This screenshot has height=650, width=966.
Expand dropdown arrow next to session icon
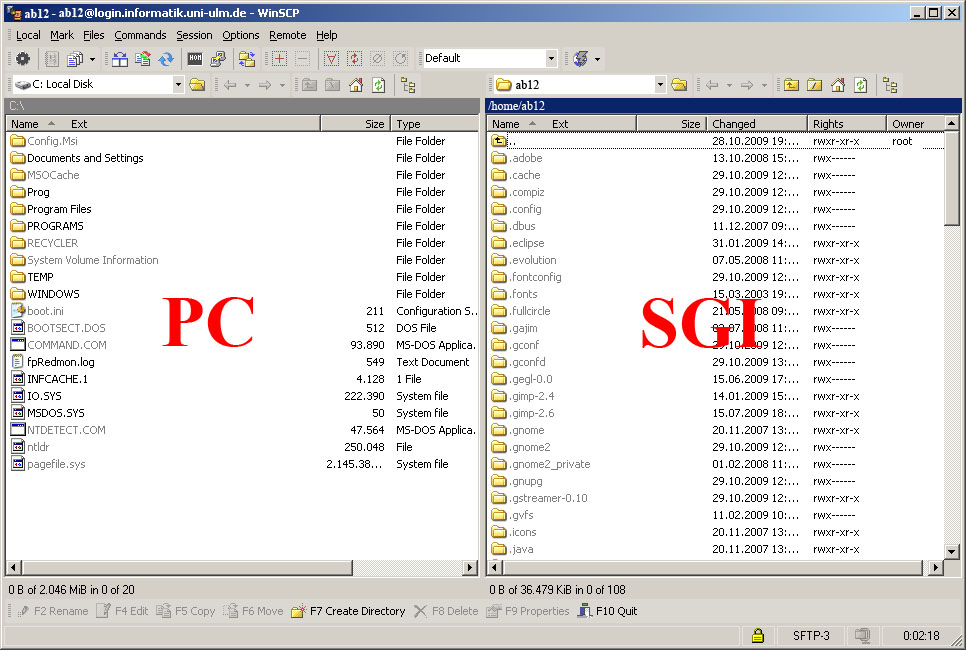tap(597, 59)
